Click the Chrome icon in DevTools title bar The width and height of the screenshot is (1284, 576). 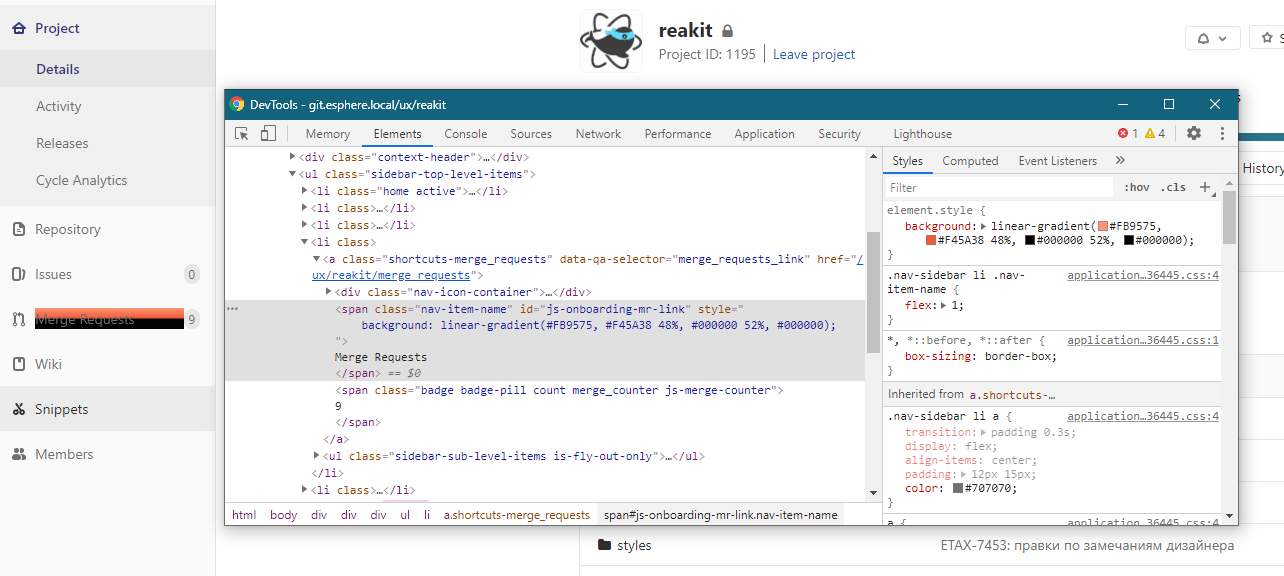pos(237,104)
